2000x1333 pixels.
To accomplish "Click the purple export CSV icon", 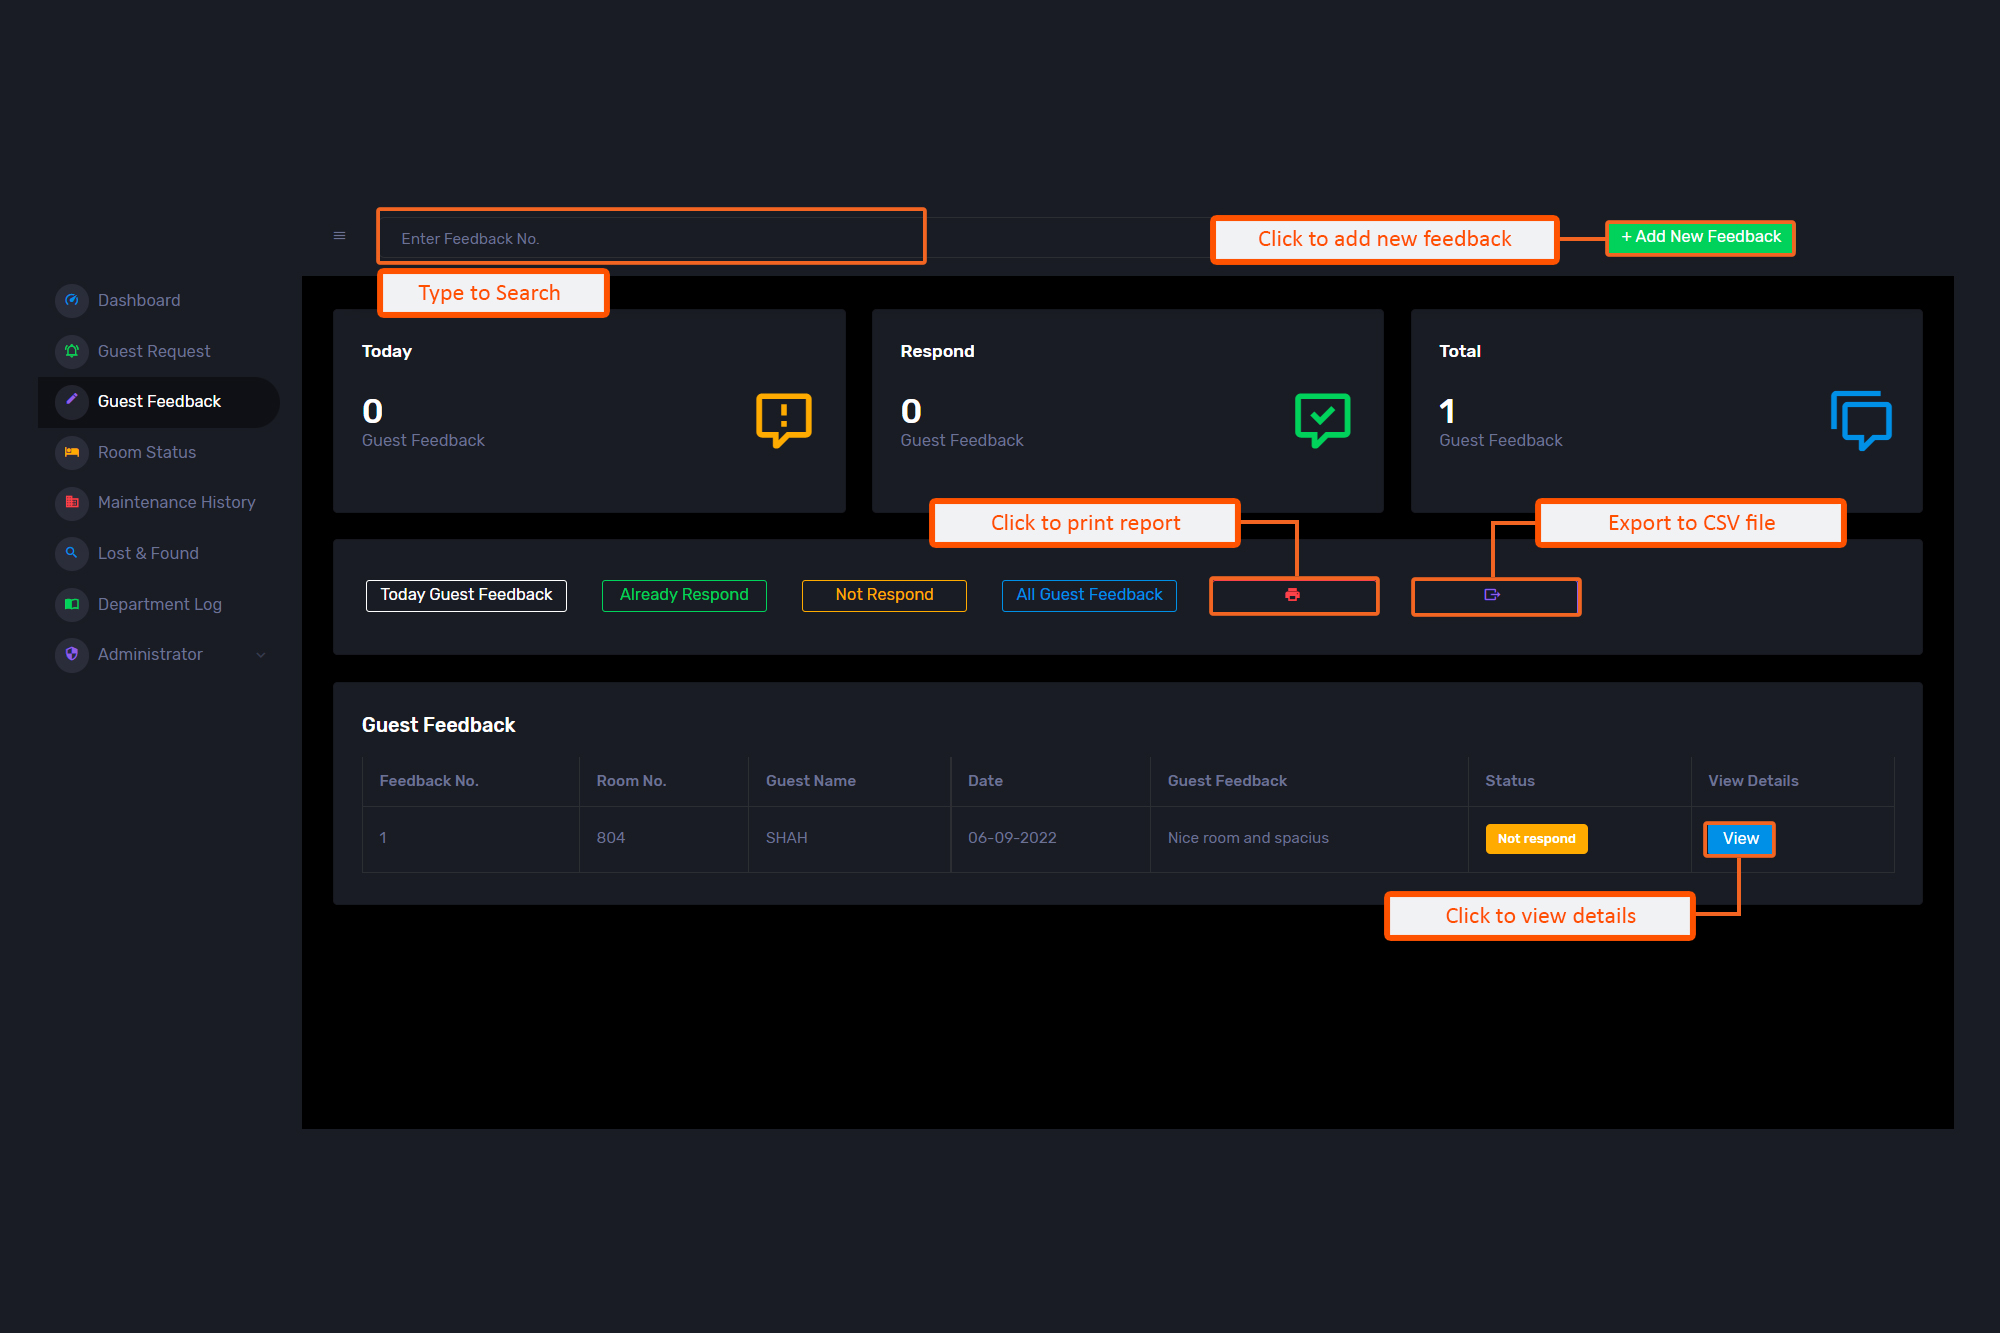I will 1492,595.
